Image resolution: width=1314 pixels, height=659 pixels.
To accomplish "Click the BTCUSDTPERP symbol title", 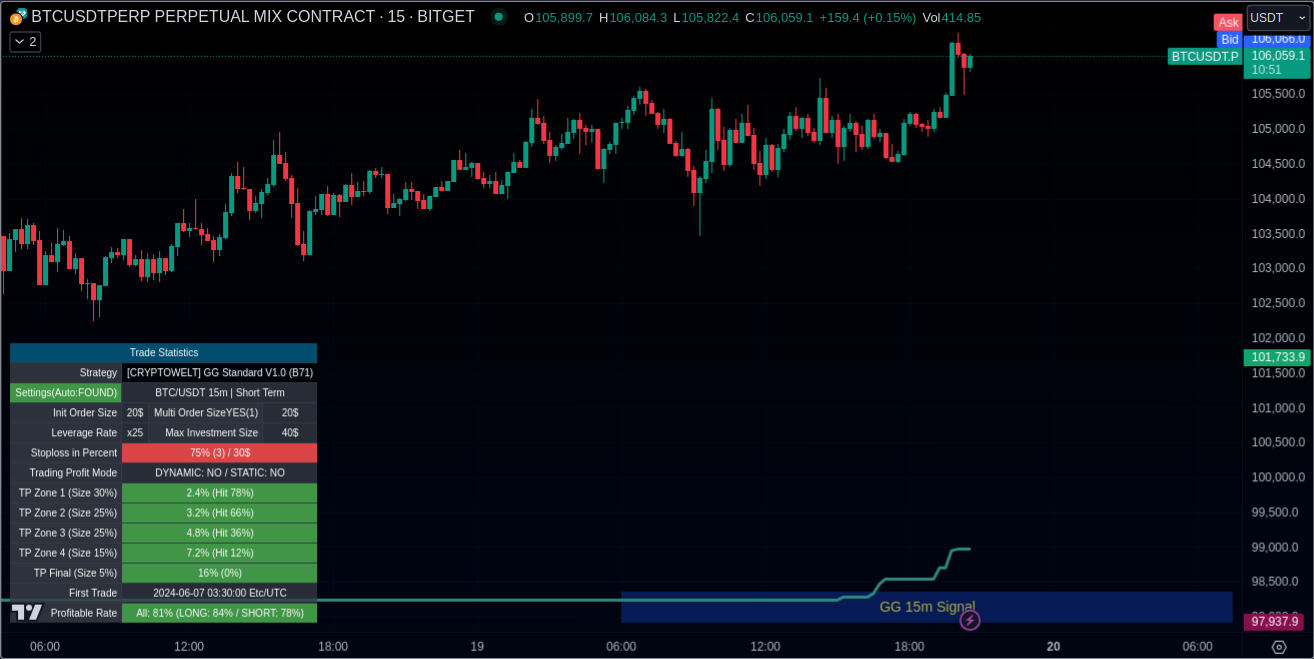I will click(252, 17).
